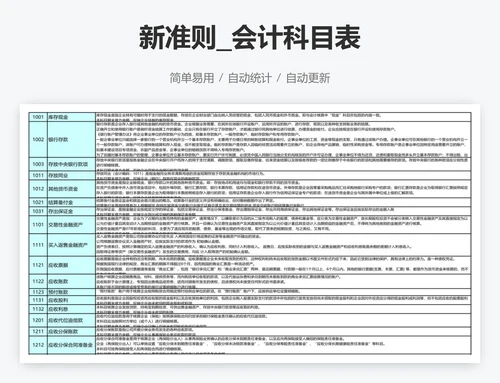Click the description cell of row 1002
This screenshot has height=383, width=500.
(x=283, y=139)
